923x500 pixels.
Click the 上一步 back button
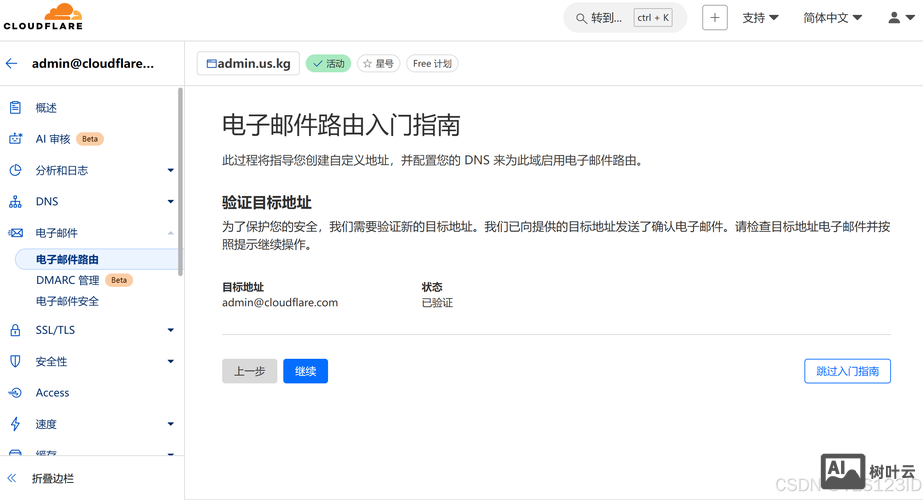pyautogui.click(x=250, y=371)
